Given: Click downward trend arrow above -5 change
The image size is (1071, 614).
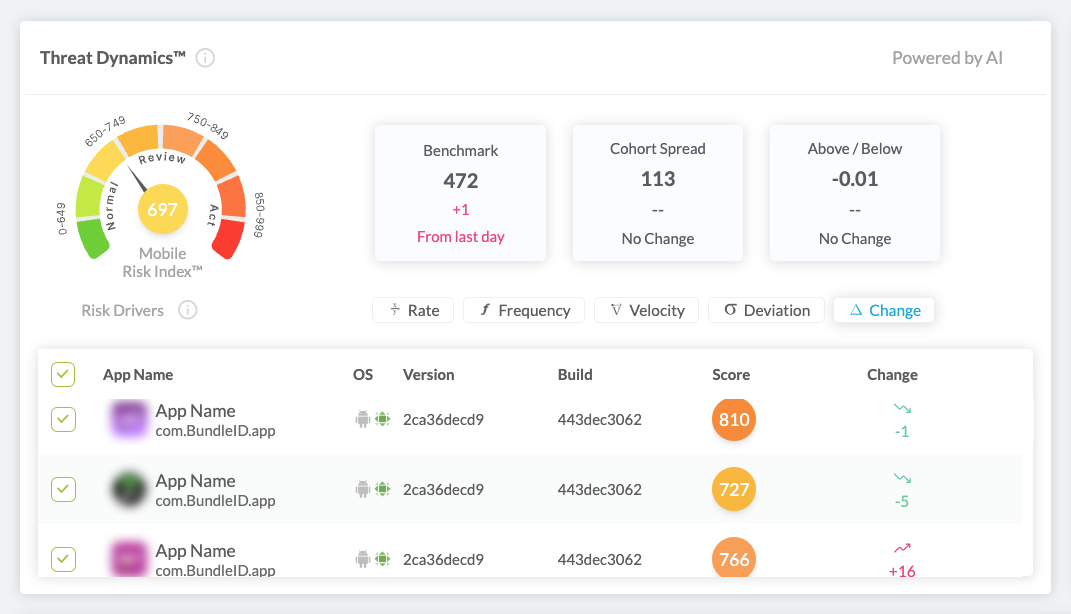Looking at the screenshot, I should click(902, 479).
